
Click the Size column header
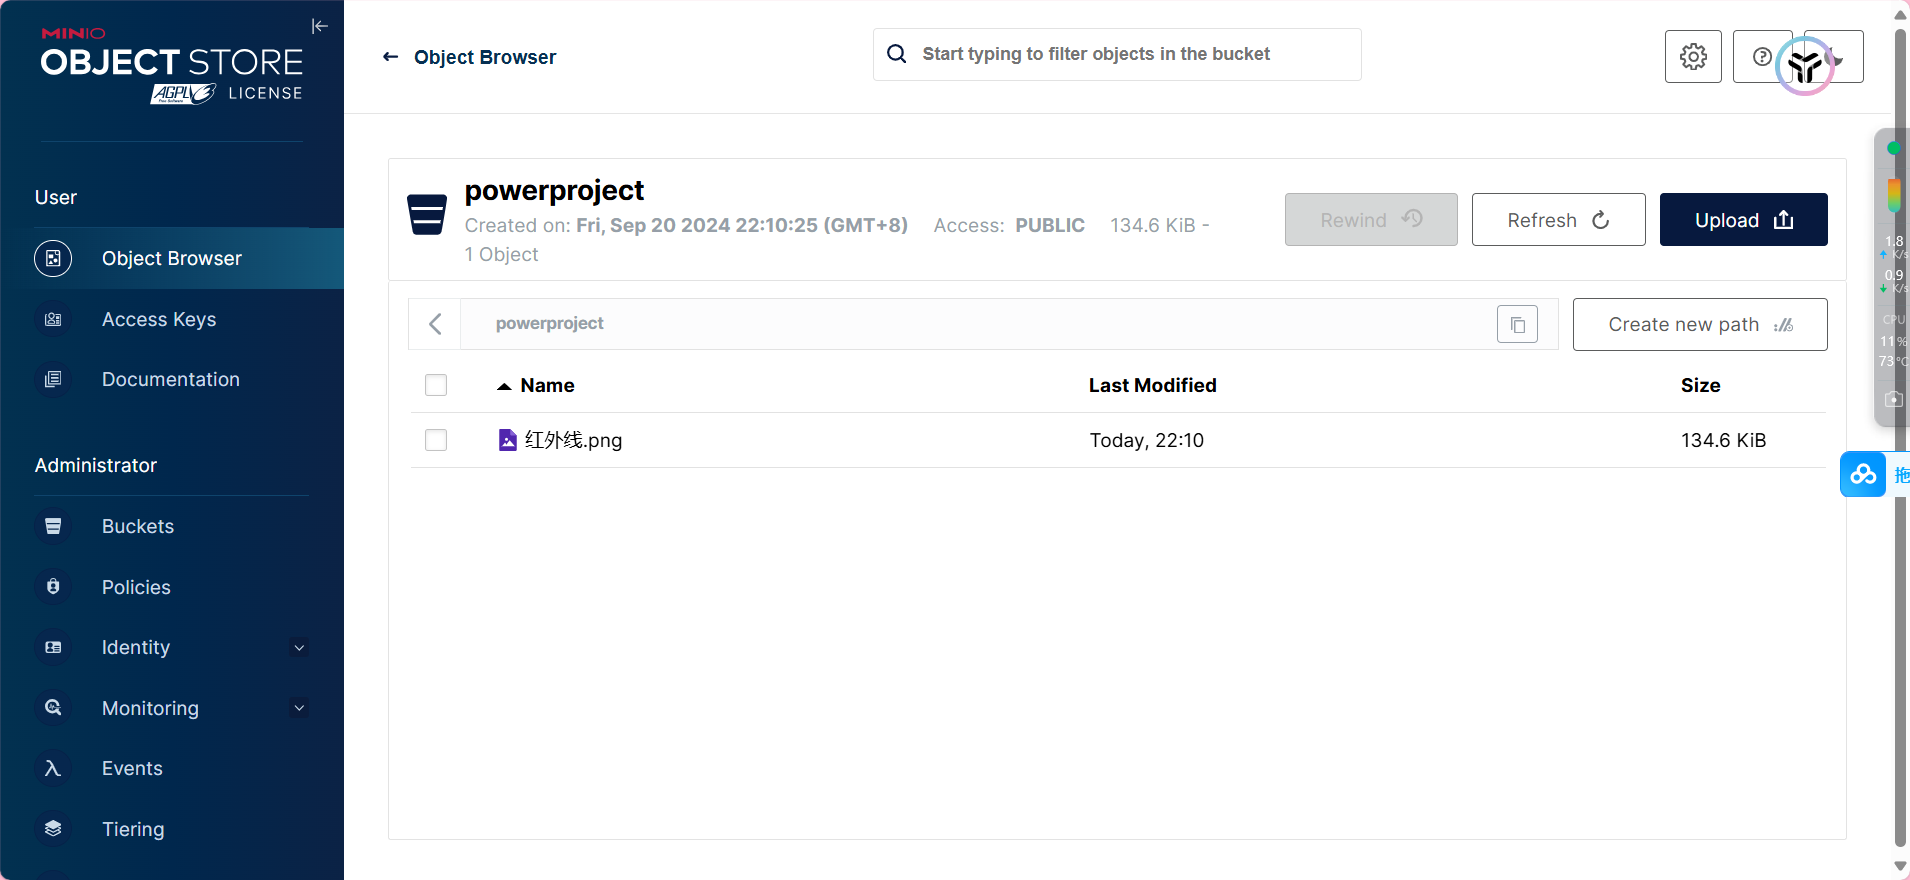(1700, 385)
